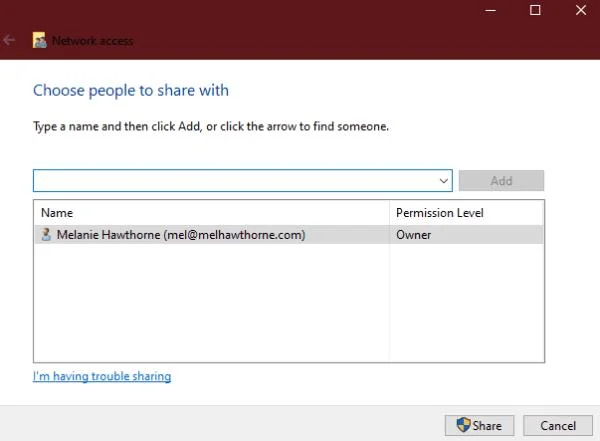Click the Name column header
The width and height of the screenshot is (600, 441).
tap(212, 213)
